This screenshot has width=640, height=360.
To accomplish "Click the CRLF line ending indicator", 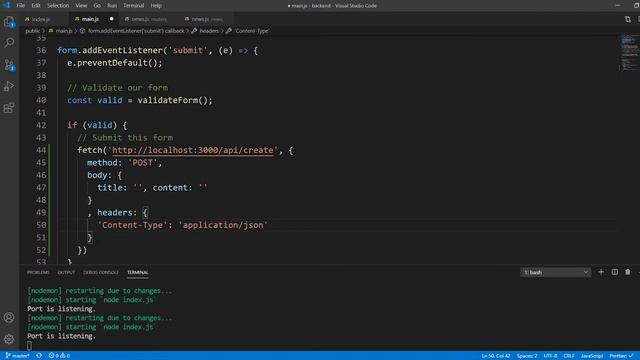I will click(569, 356).
